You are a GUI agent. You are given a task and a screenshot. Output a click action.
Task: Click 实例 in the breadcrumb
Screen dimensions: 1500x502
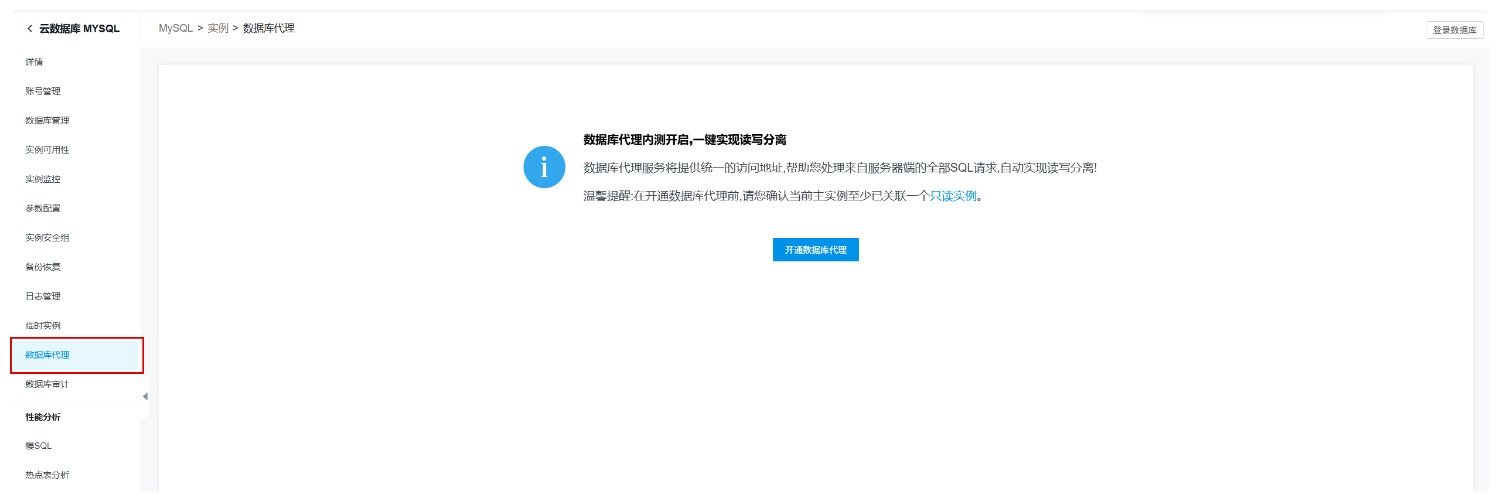tap(217, 28)
